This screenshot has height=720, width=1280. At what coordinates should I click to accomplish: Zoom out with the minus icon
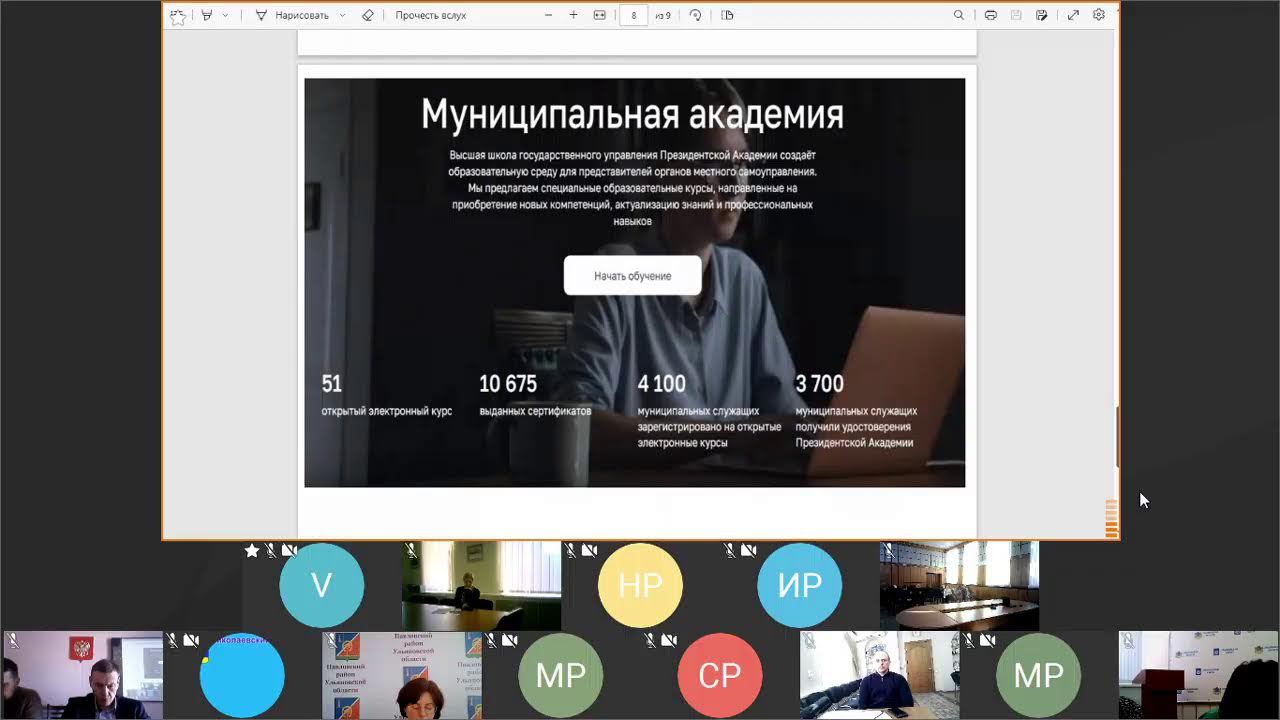tap(548, 15)
